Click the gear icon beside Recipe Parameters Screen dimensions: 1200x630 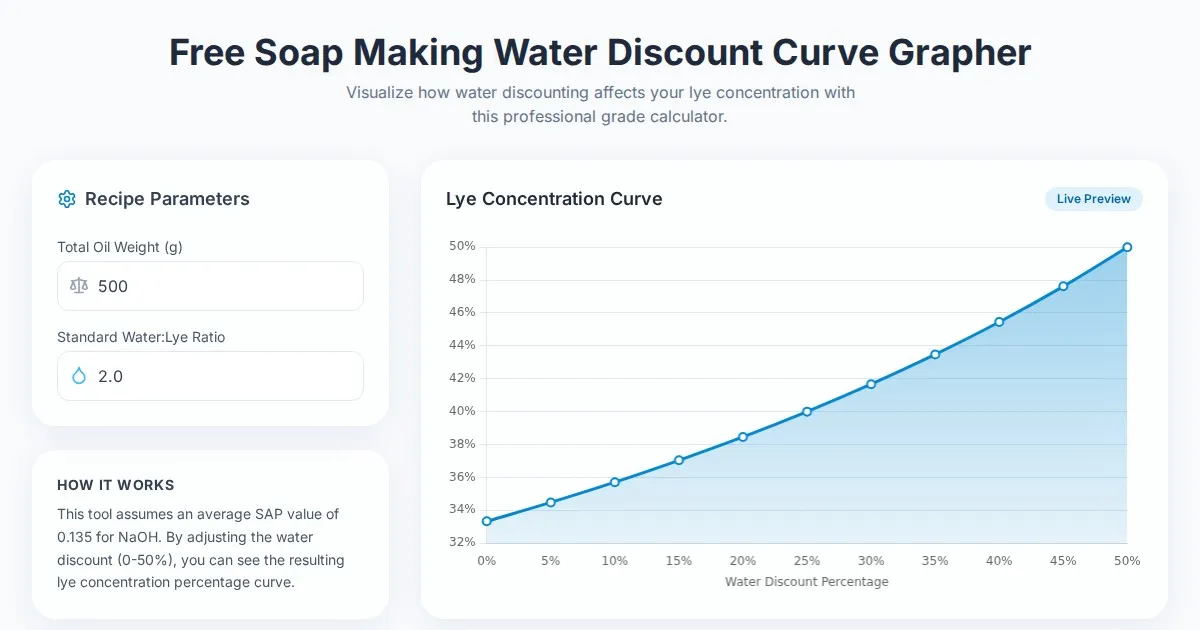(67, 199)
